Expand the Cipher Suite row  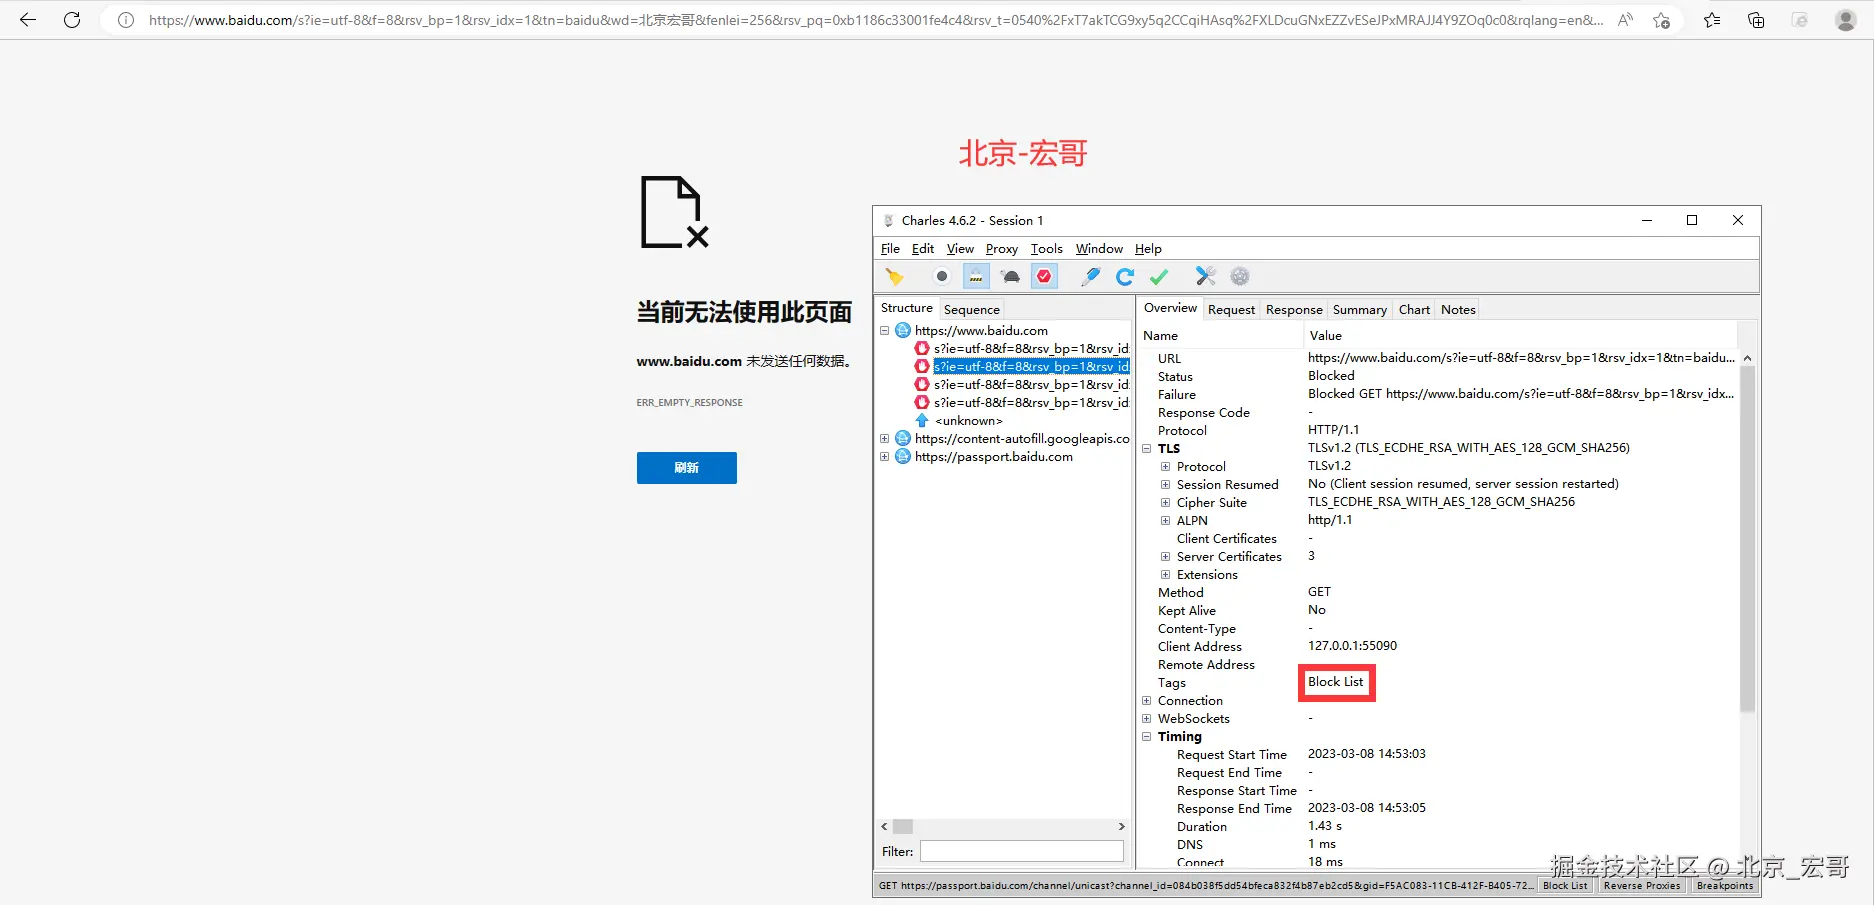(1165, 503)
